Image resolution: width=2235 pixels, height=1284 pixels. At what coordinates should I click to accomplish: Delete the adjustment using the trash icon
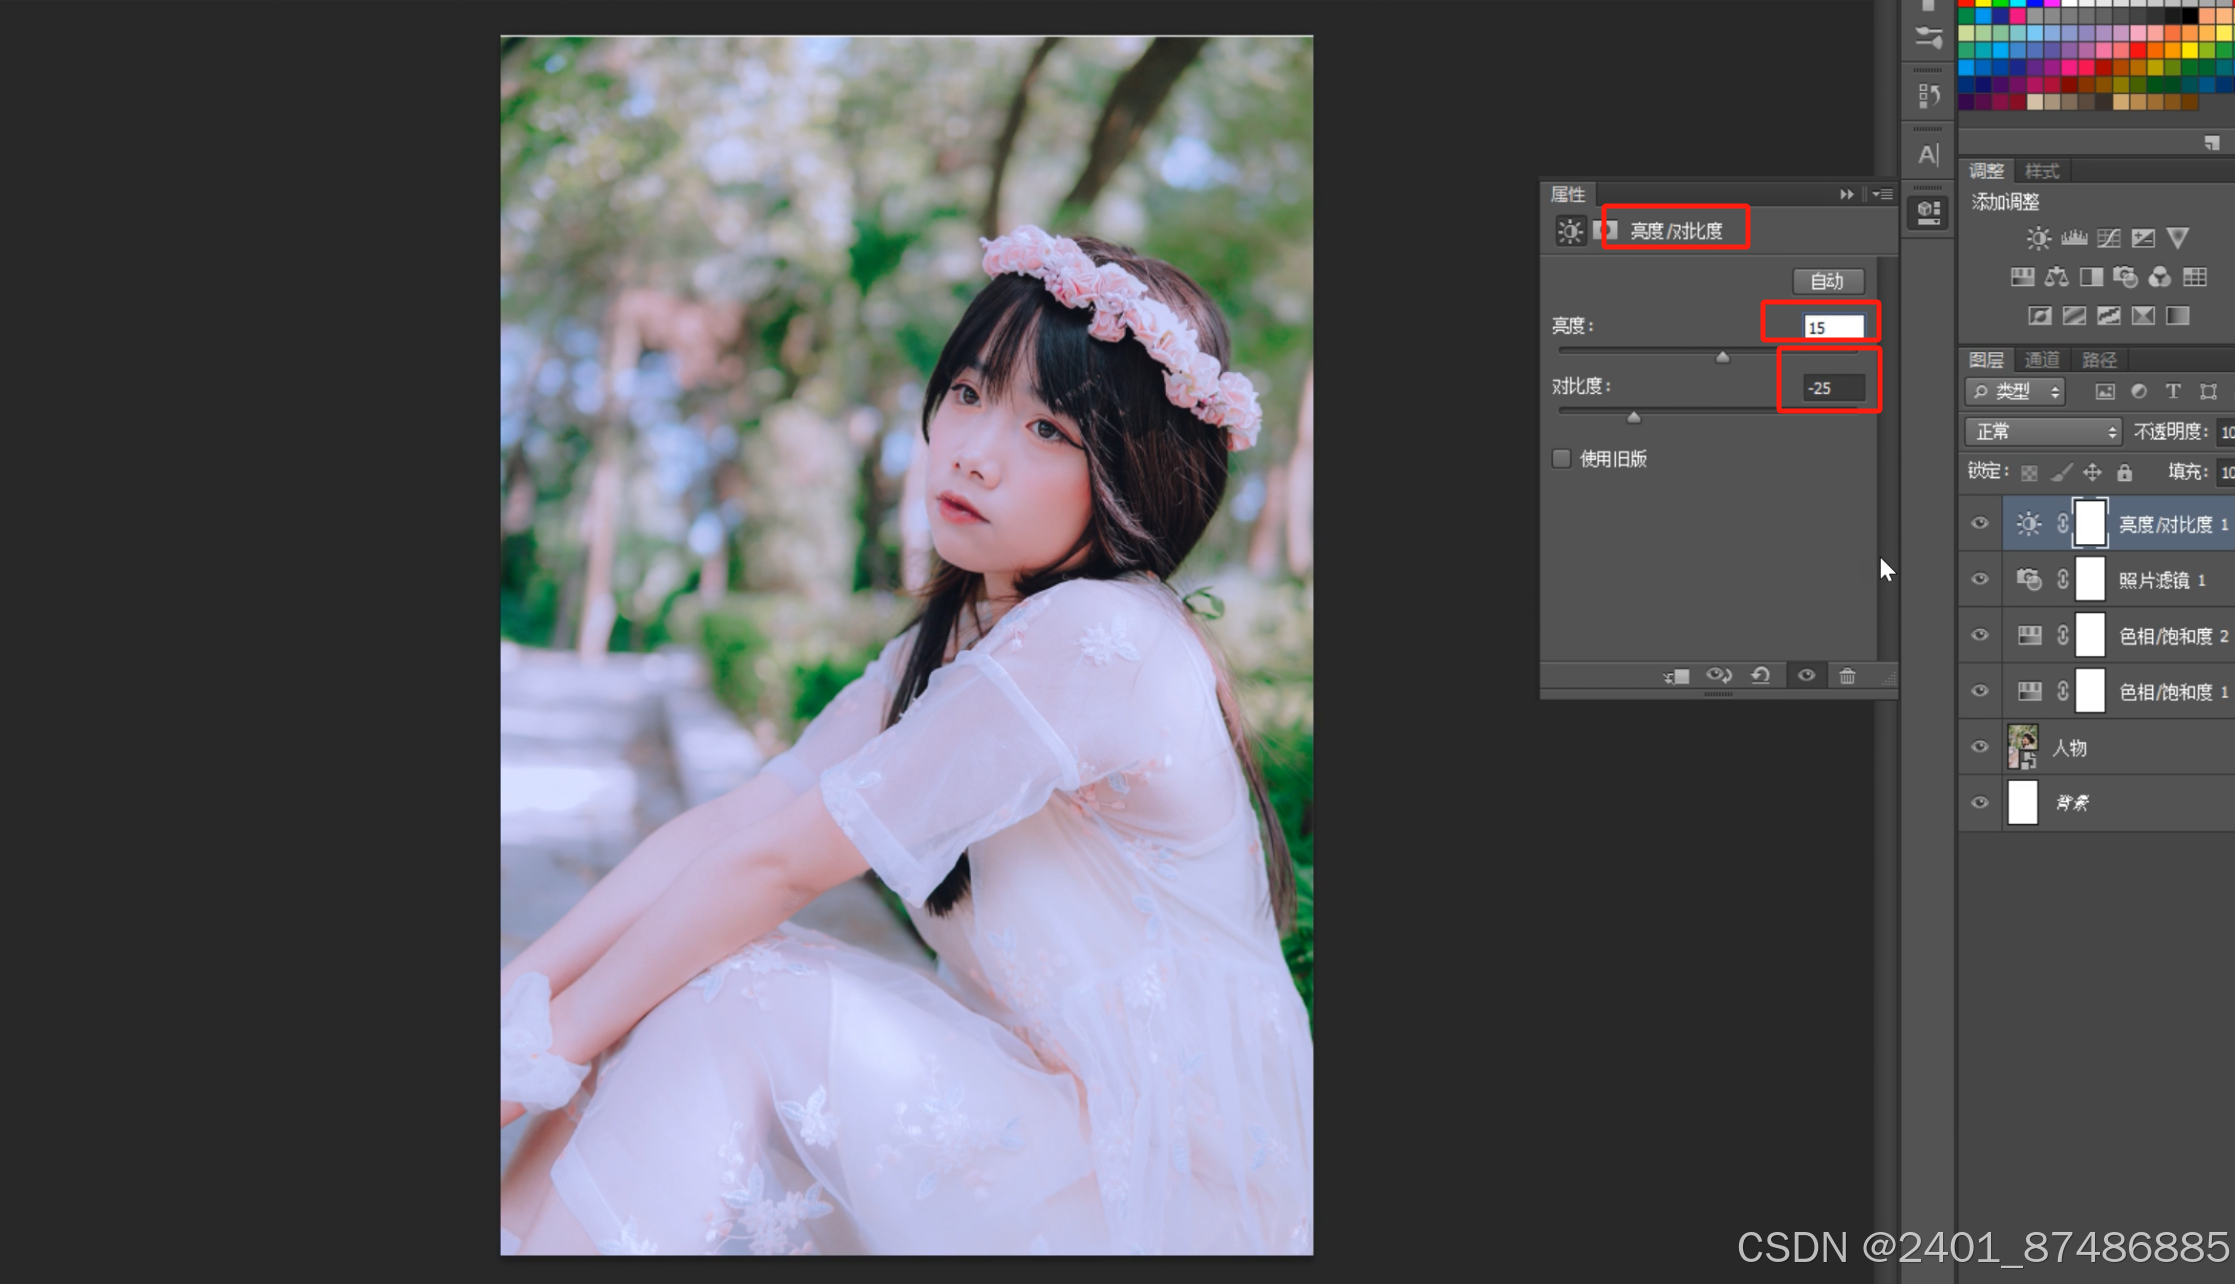(1847, 676)
